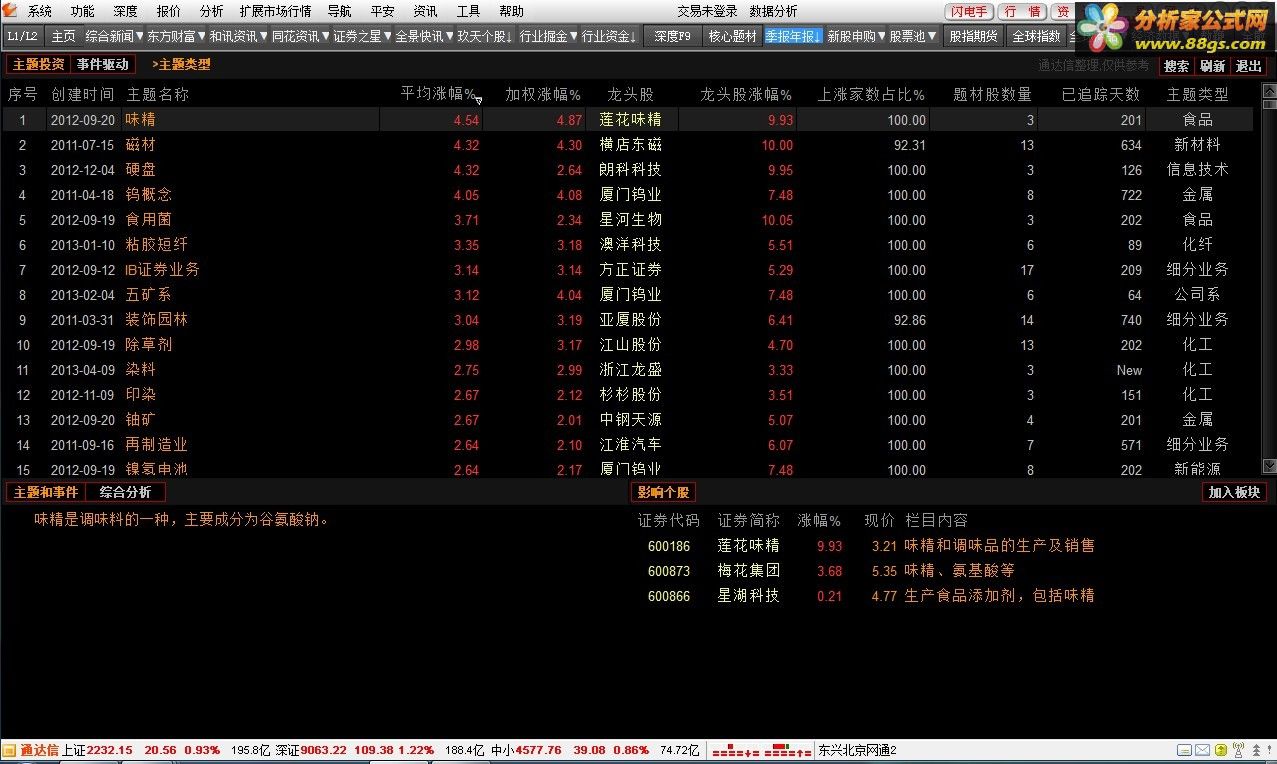
Task: Click the application logo icon in the menu bar
Action: coord(11,11)
